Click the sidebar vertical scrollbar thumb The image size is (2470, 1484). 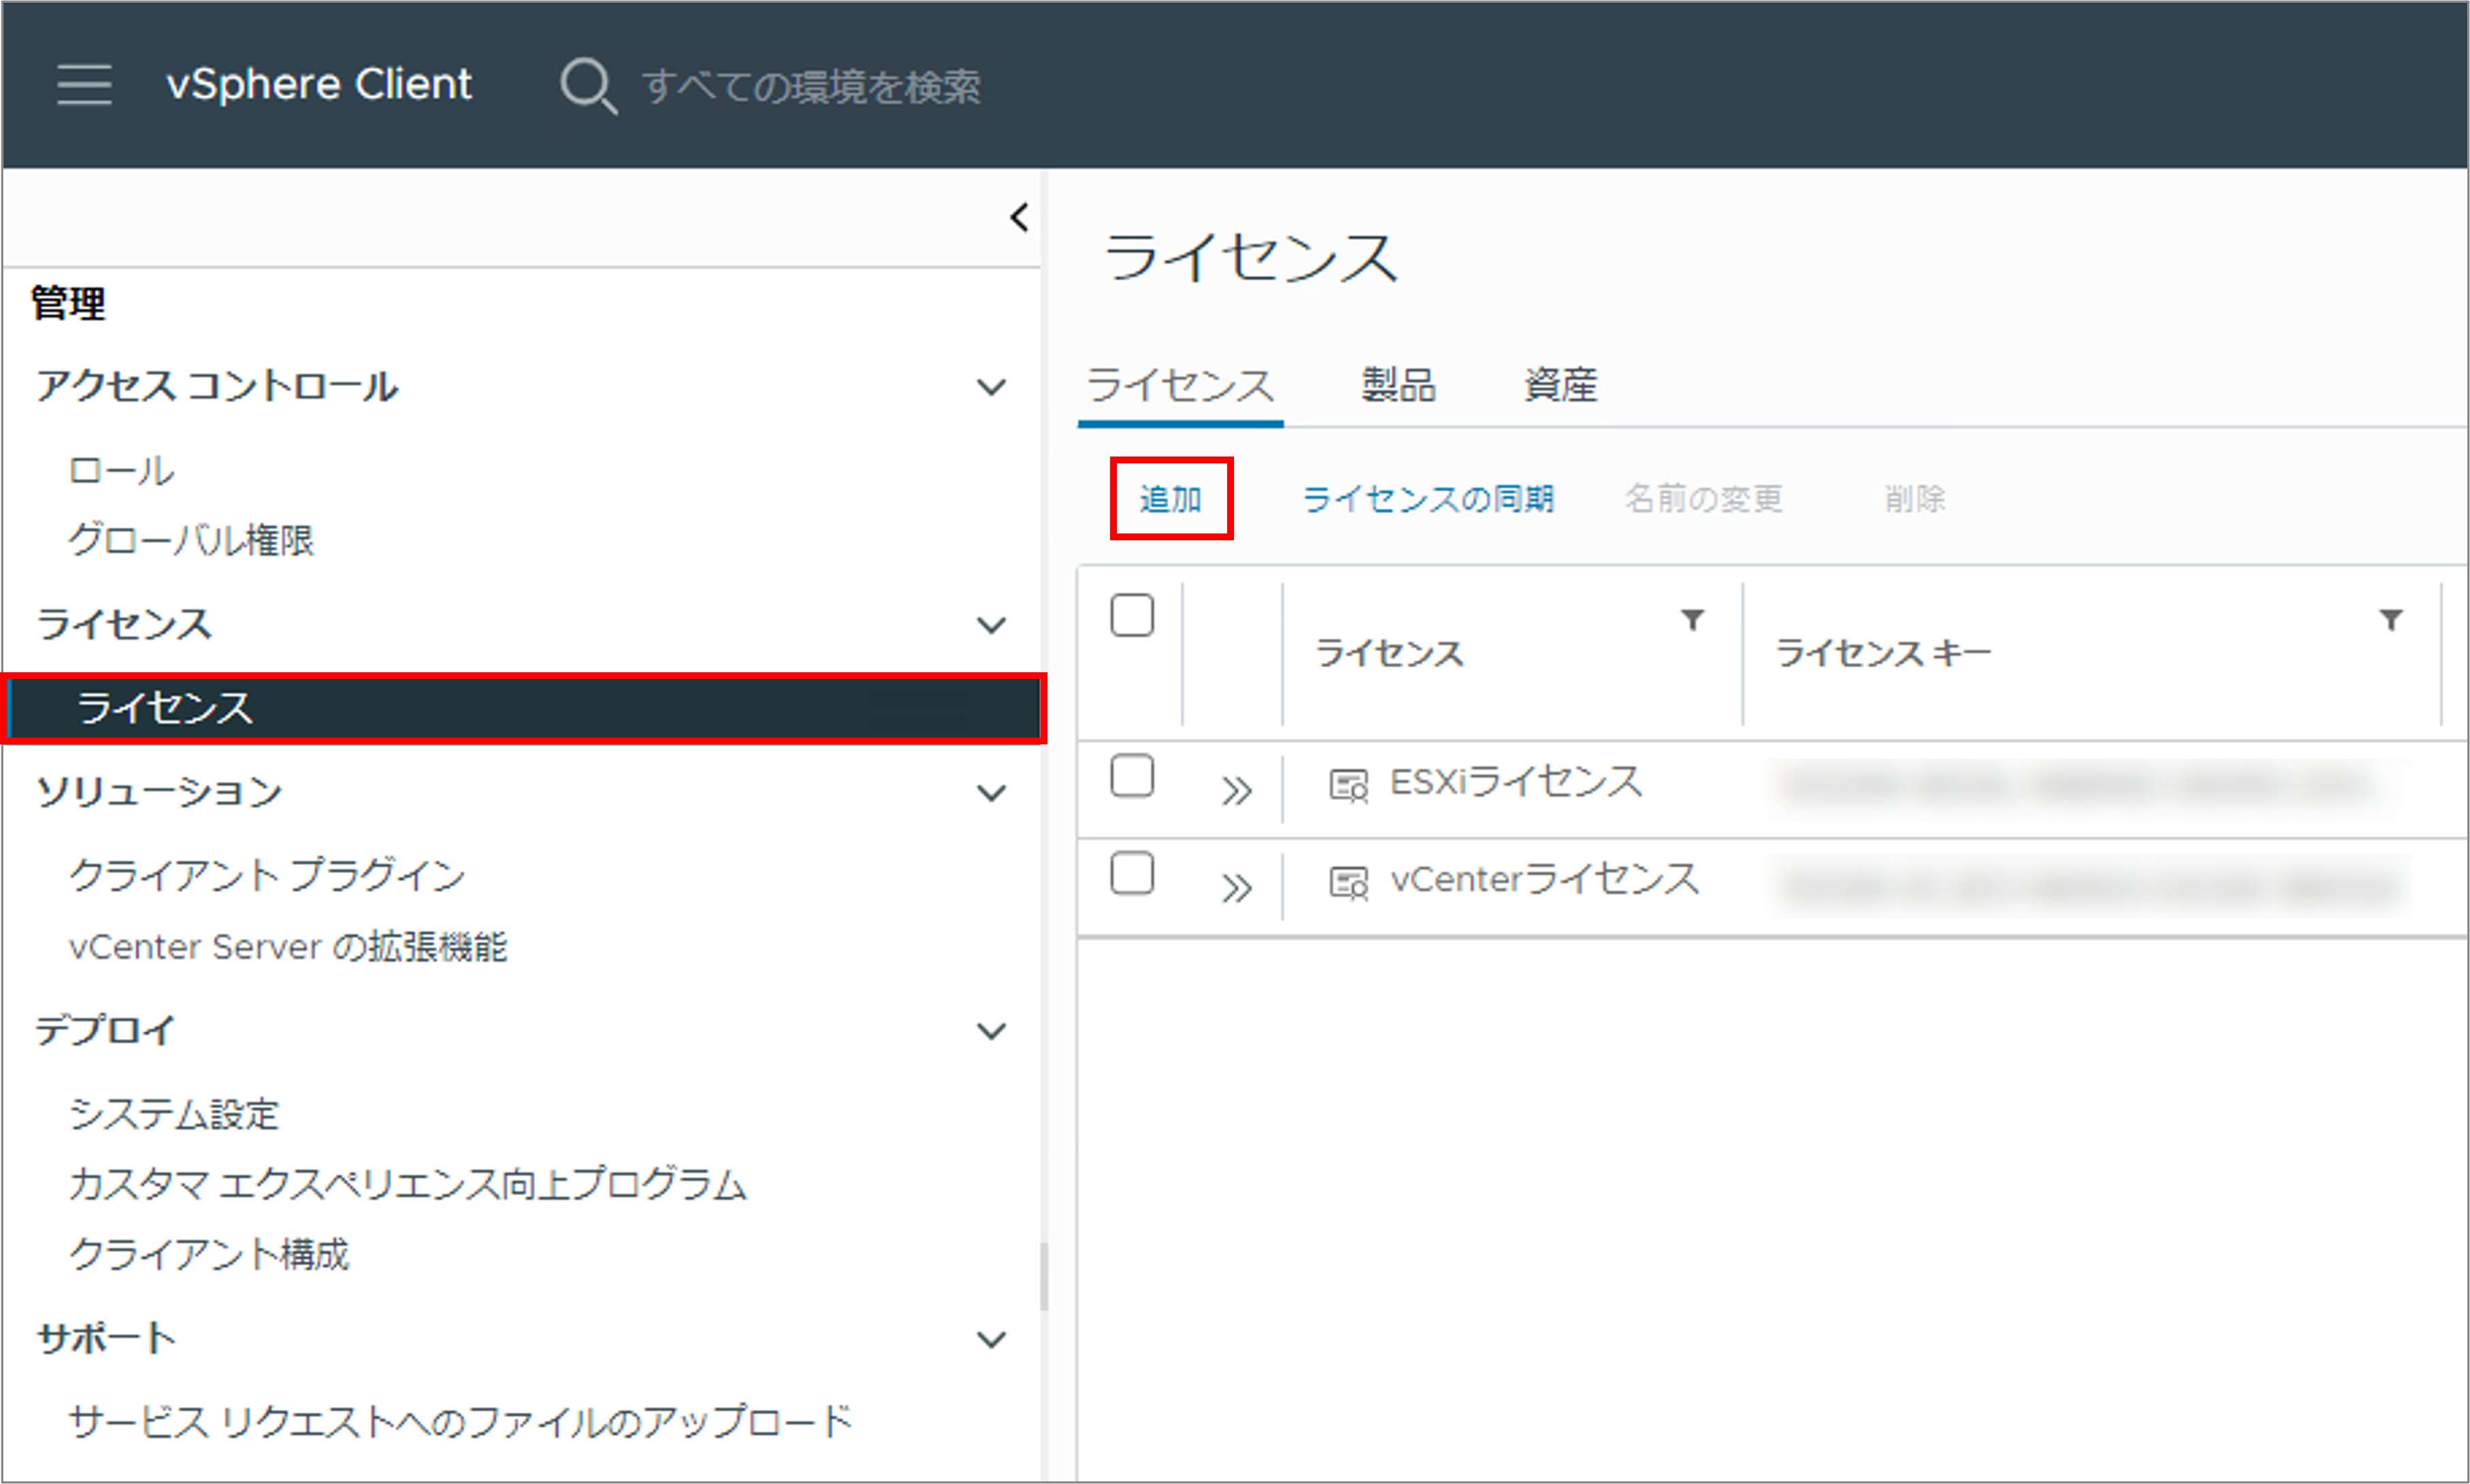pyautogui.click(x=1043, y=1275)
